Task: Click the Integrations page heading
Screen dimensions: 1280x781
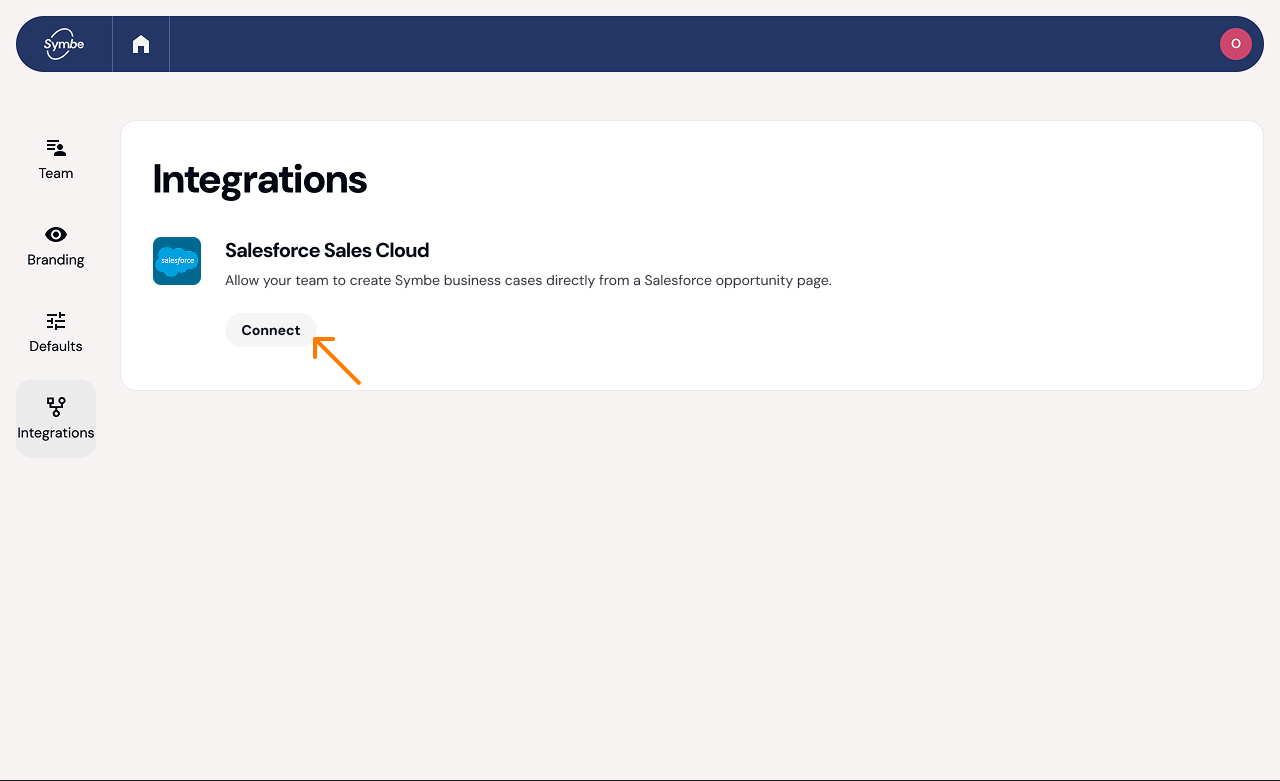Action: (x=260, y=179)
